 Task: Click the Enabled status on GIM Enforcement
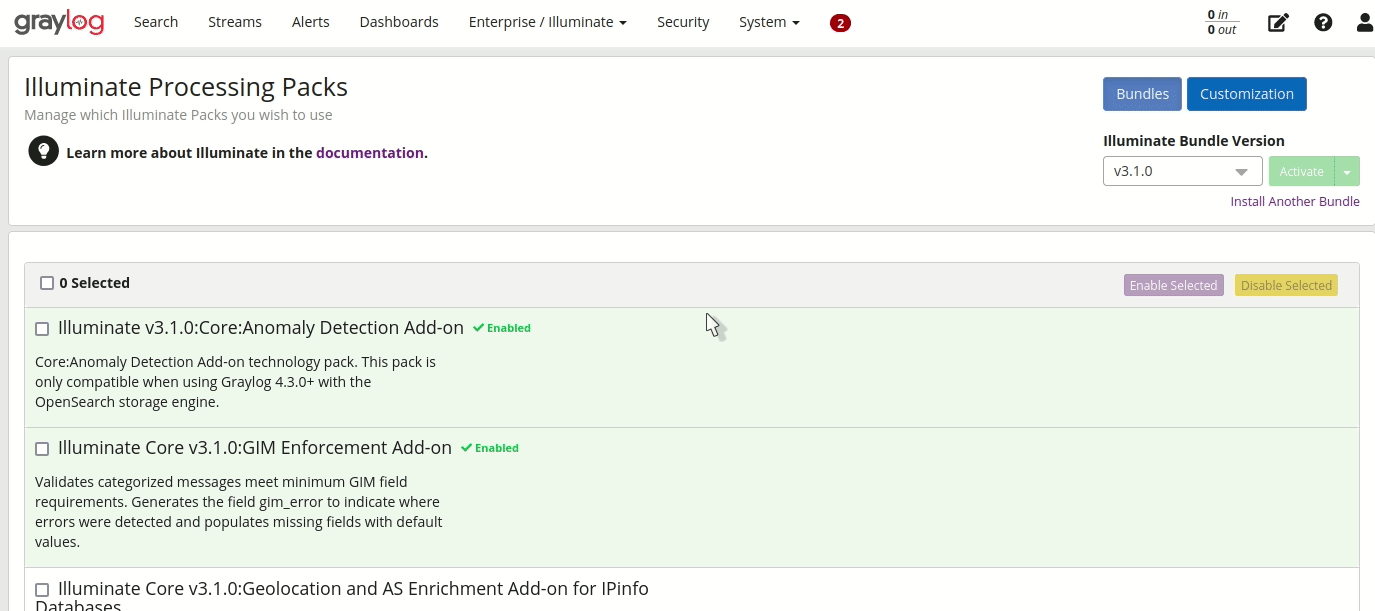pos(490,448)
